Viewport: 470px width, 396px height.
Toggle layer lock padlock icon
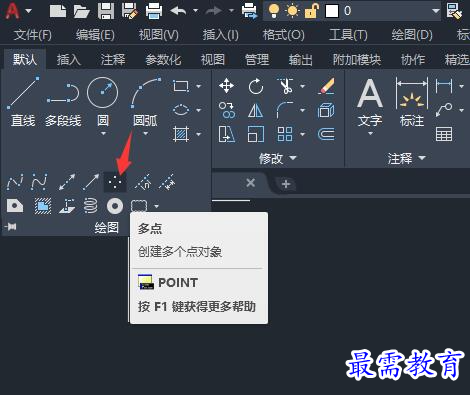[311, 11]
